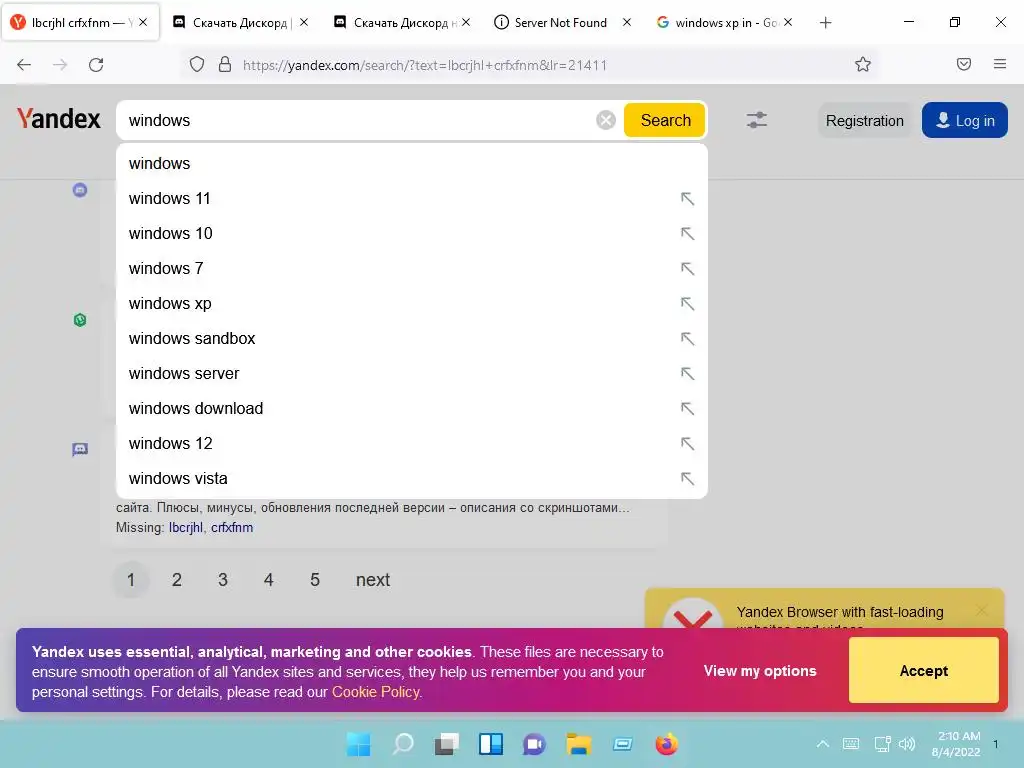Image resolution: width=1024 pixels, height=768 pixels.
Task: Save to Pocket icon in toolbar
Action: tap(963, 64)
